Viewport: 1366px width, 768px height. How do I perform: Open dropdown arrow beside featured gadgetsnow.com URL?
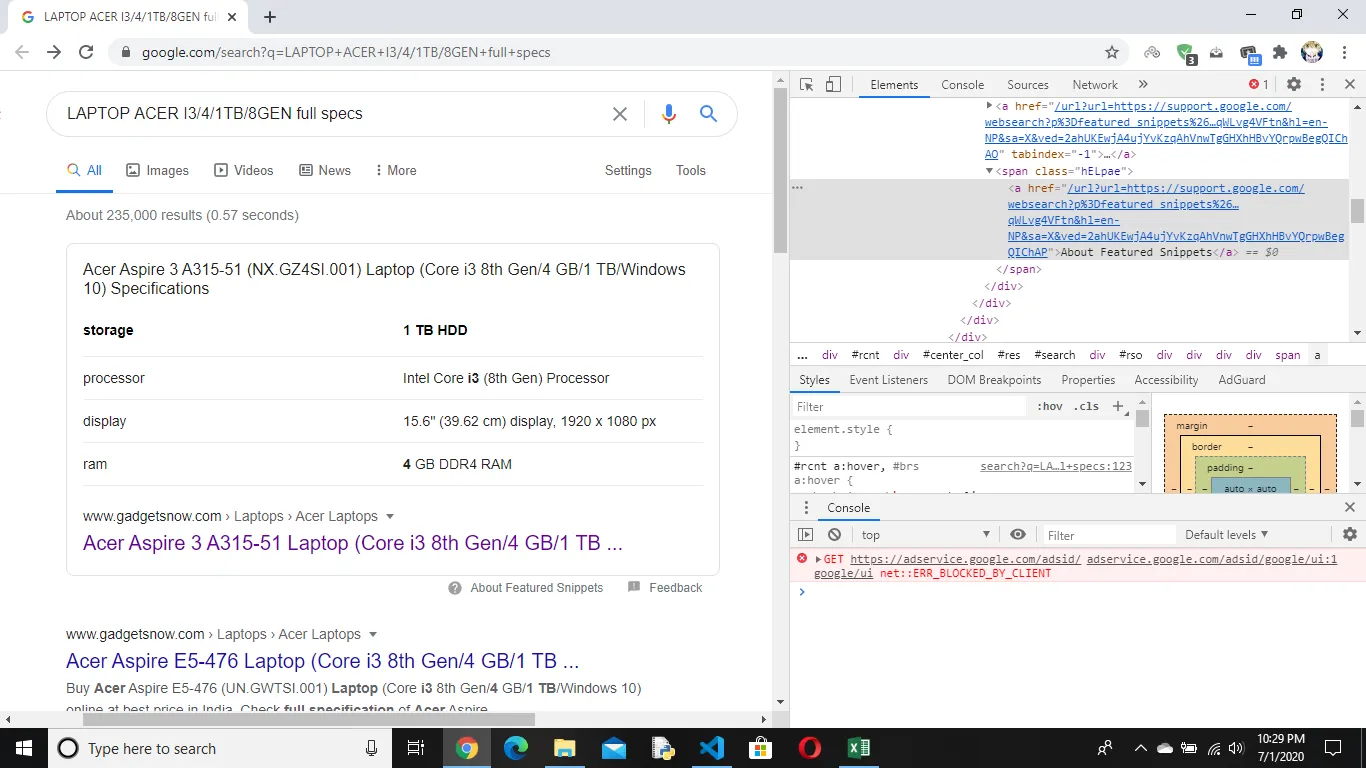[x=390, y=517]
